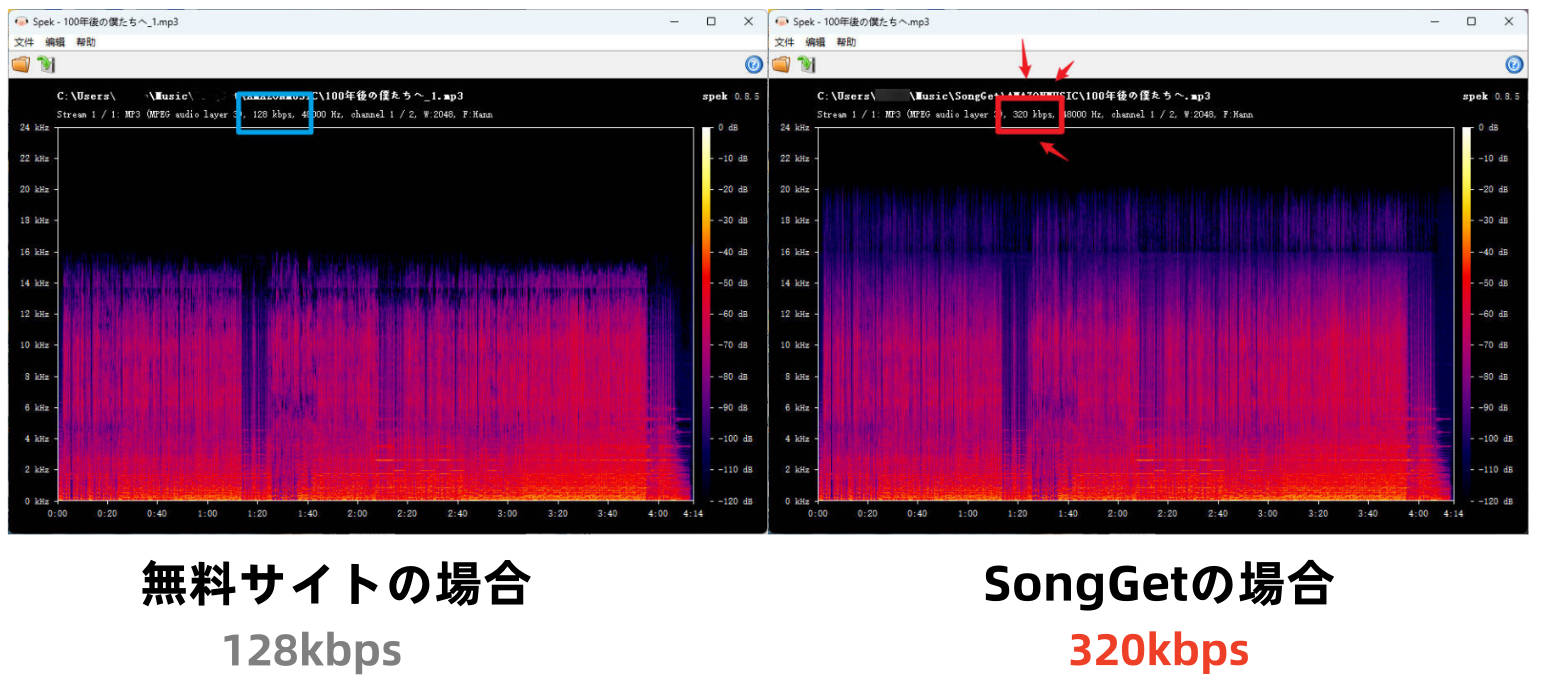
Task: Open a file via the folder icon in the SongGet window
Action: click(x=780, y=64)
